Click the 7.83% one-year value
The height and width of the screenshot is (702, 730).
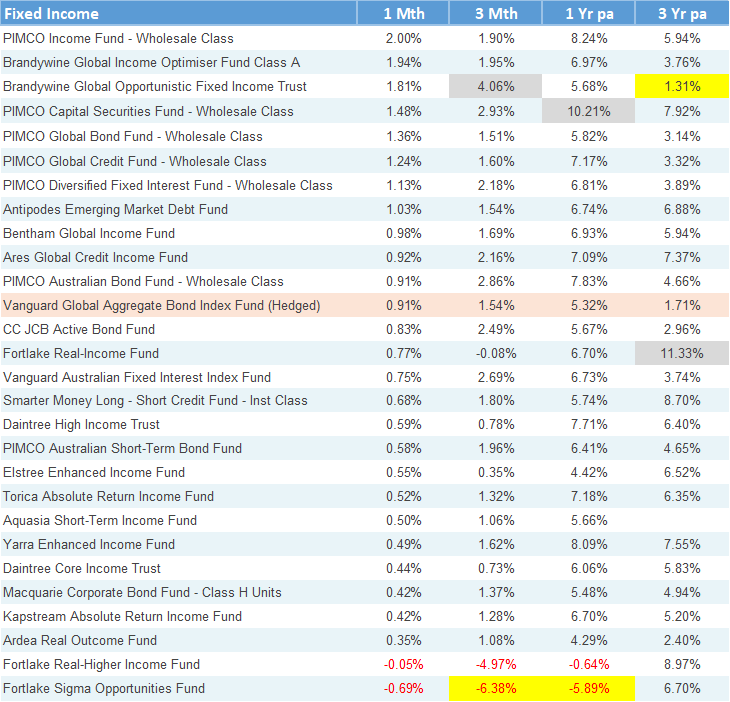click(589, 282)
